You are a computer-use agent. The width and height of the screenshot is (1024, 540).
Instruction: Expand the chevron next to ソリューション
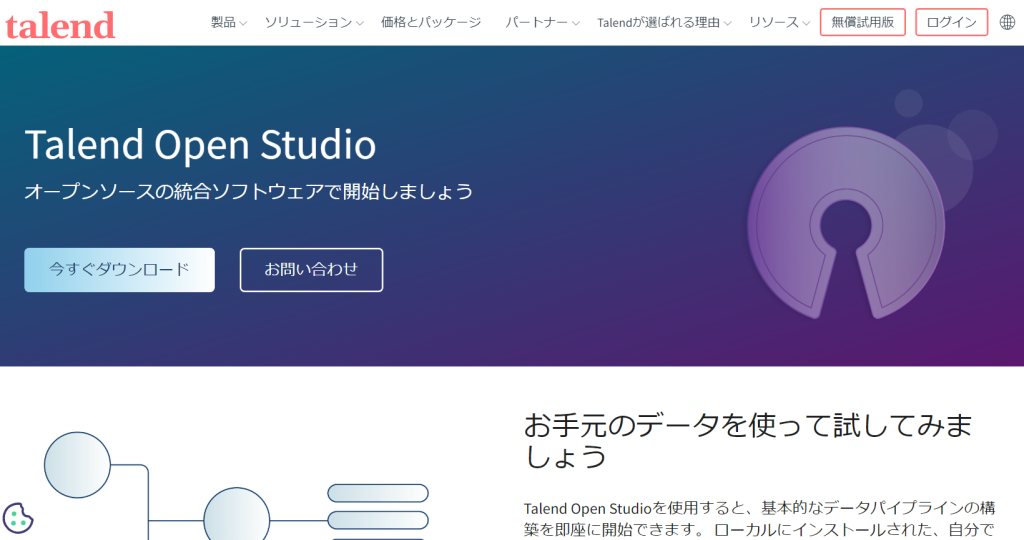(359, 24)
